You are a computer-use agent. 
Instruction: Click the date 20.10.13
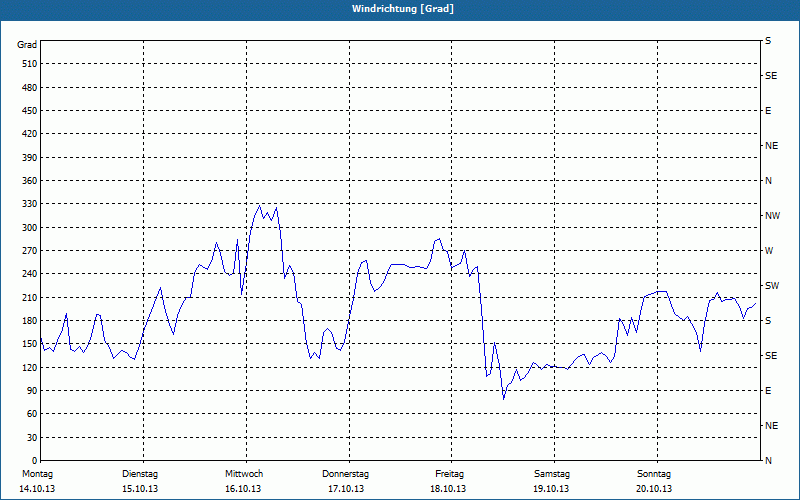click(x=654, y=489)
